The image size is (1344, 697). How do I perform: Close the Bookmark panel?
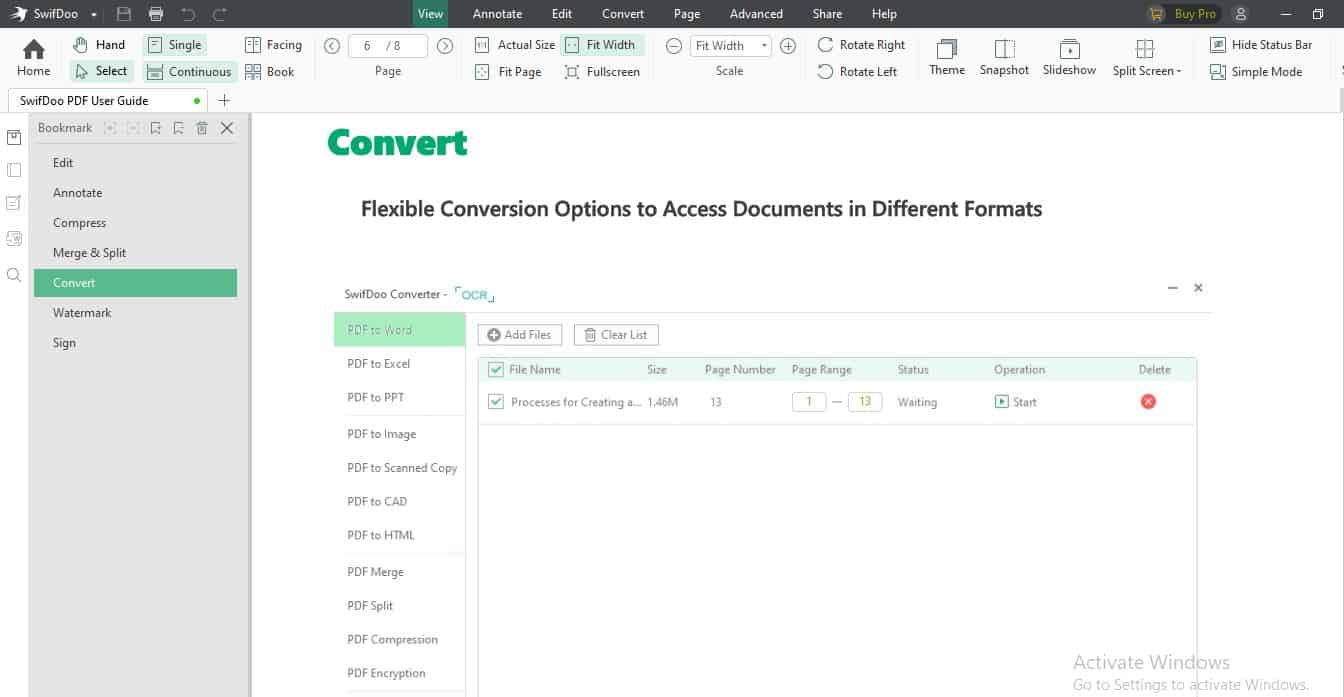click(227, 128)
